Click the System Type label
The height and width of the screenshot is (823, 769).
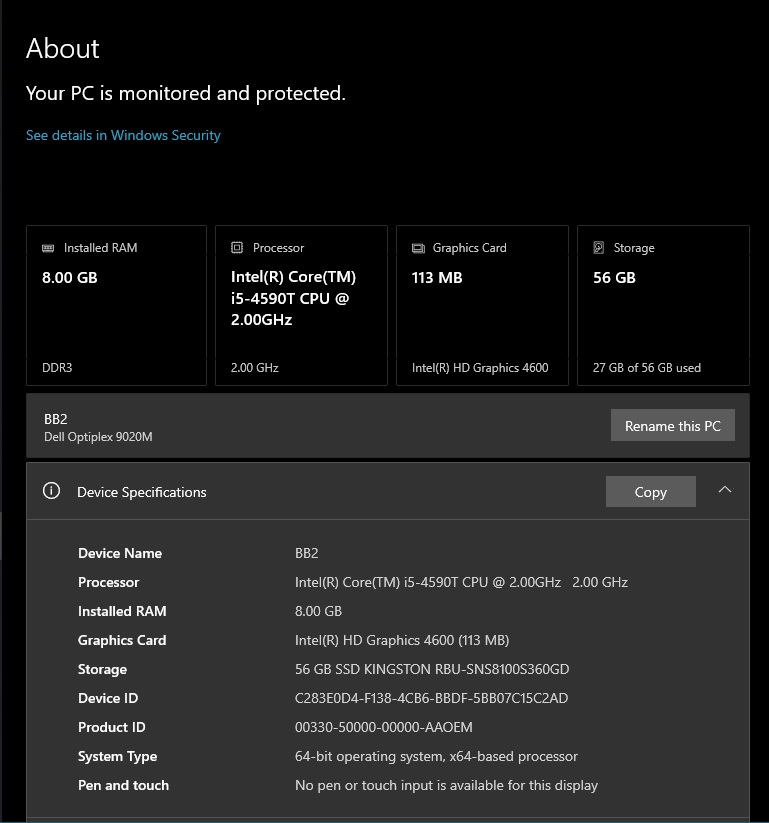pyautogui.click(x=118, y=756)
